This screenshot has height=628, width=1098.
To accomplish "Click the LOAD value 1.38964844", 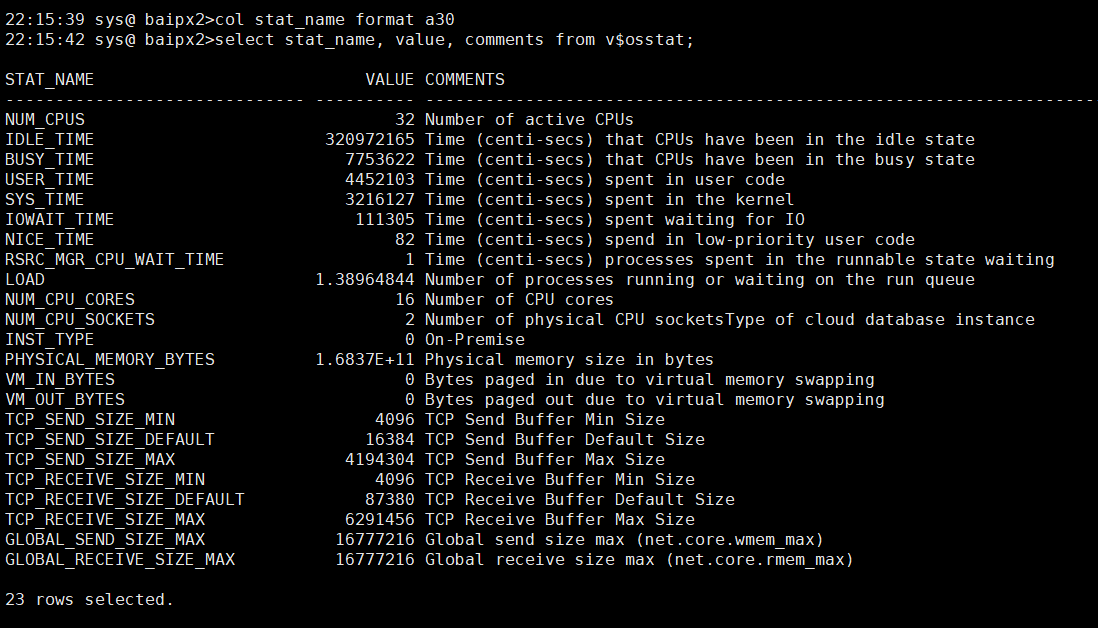I will point(364,279).
